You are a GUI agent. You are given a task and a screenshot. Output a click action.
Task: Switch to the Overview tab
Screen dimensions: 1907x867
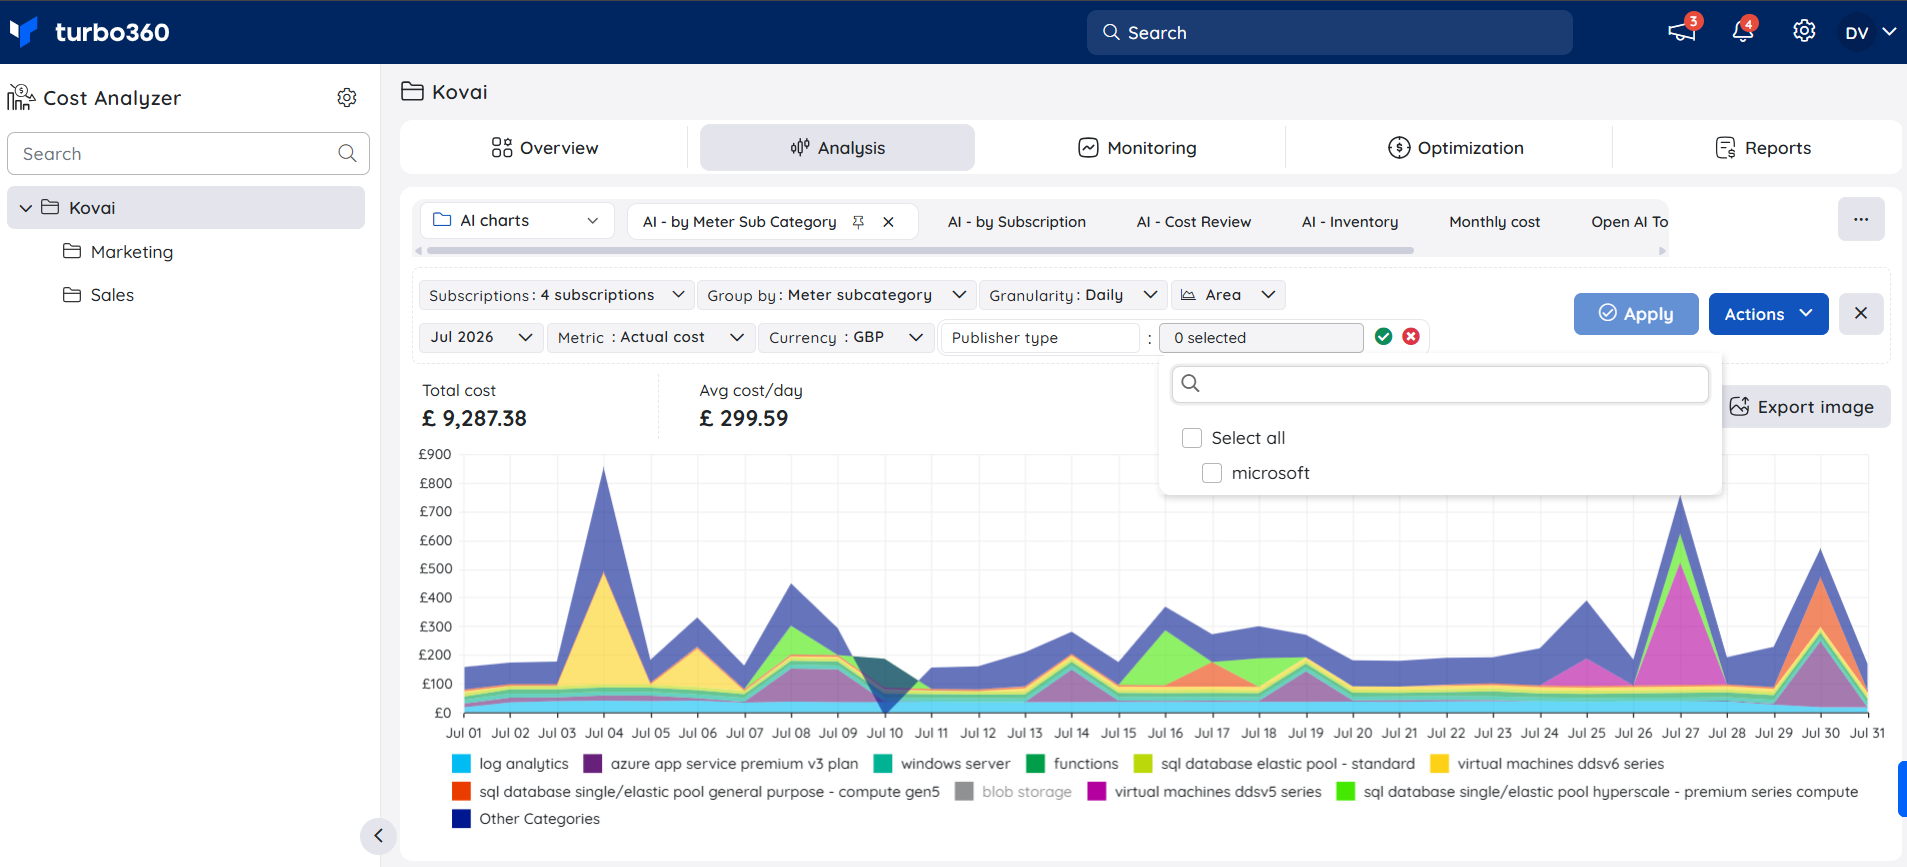(544, 148)
